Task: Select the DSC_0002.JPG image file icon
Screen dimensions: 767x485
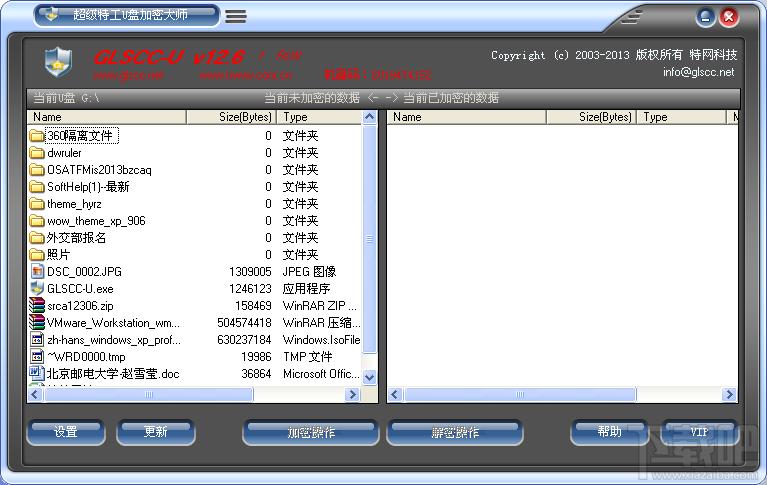Action: click(x=37, y=272)
